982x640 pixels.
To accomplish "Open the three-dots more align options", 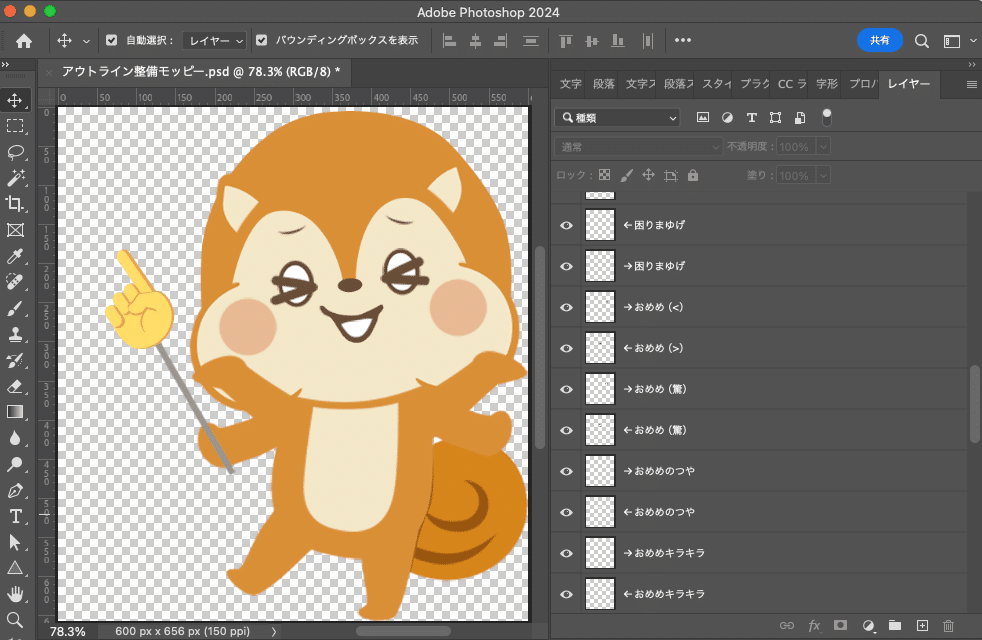I will tap(683, 40).
